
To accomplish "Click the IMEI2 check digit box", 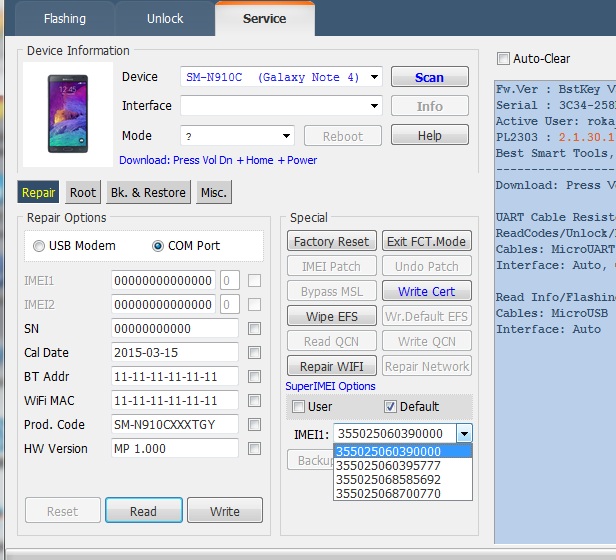I will pos(230,305).
